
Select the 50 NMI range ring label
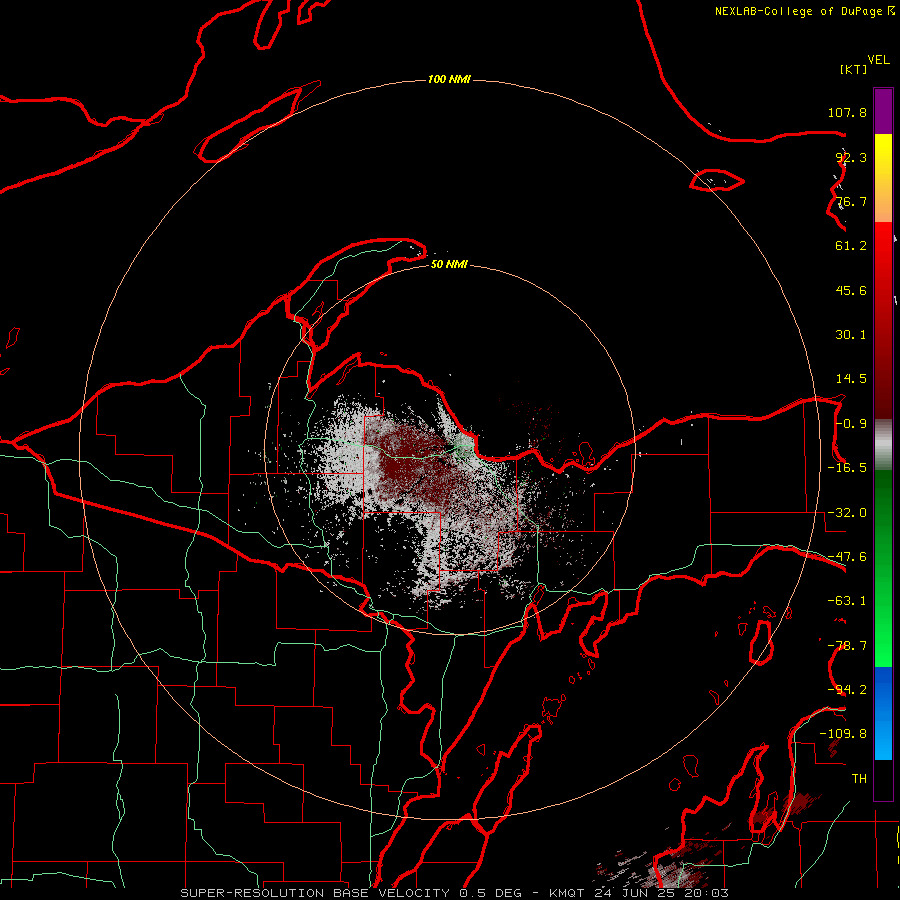pyautogui.click(x=449, y=264)
